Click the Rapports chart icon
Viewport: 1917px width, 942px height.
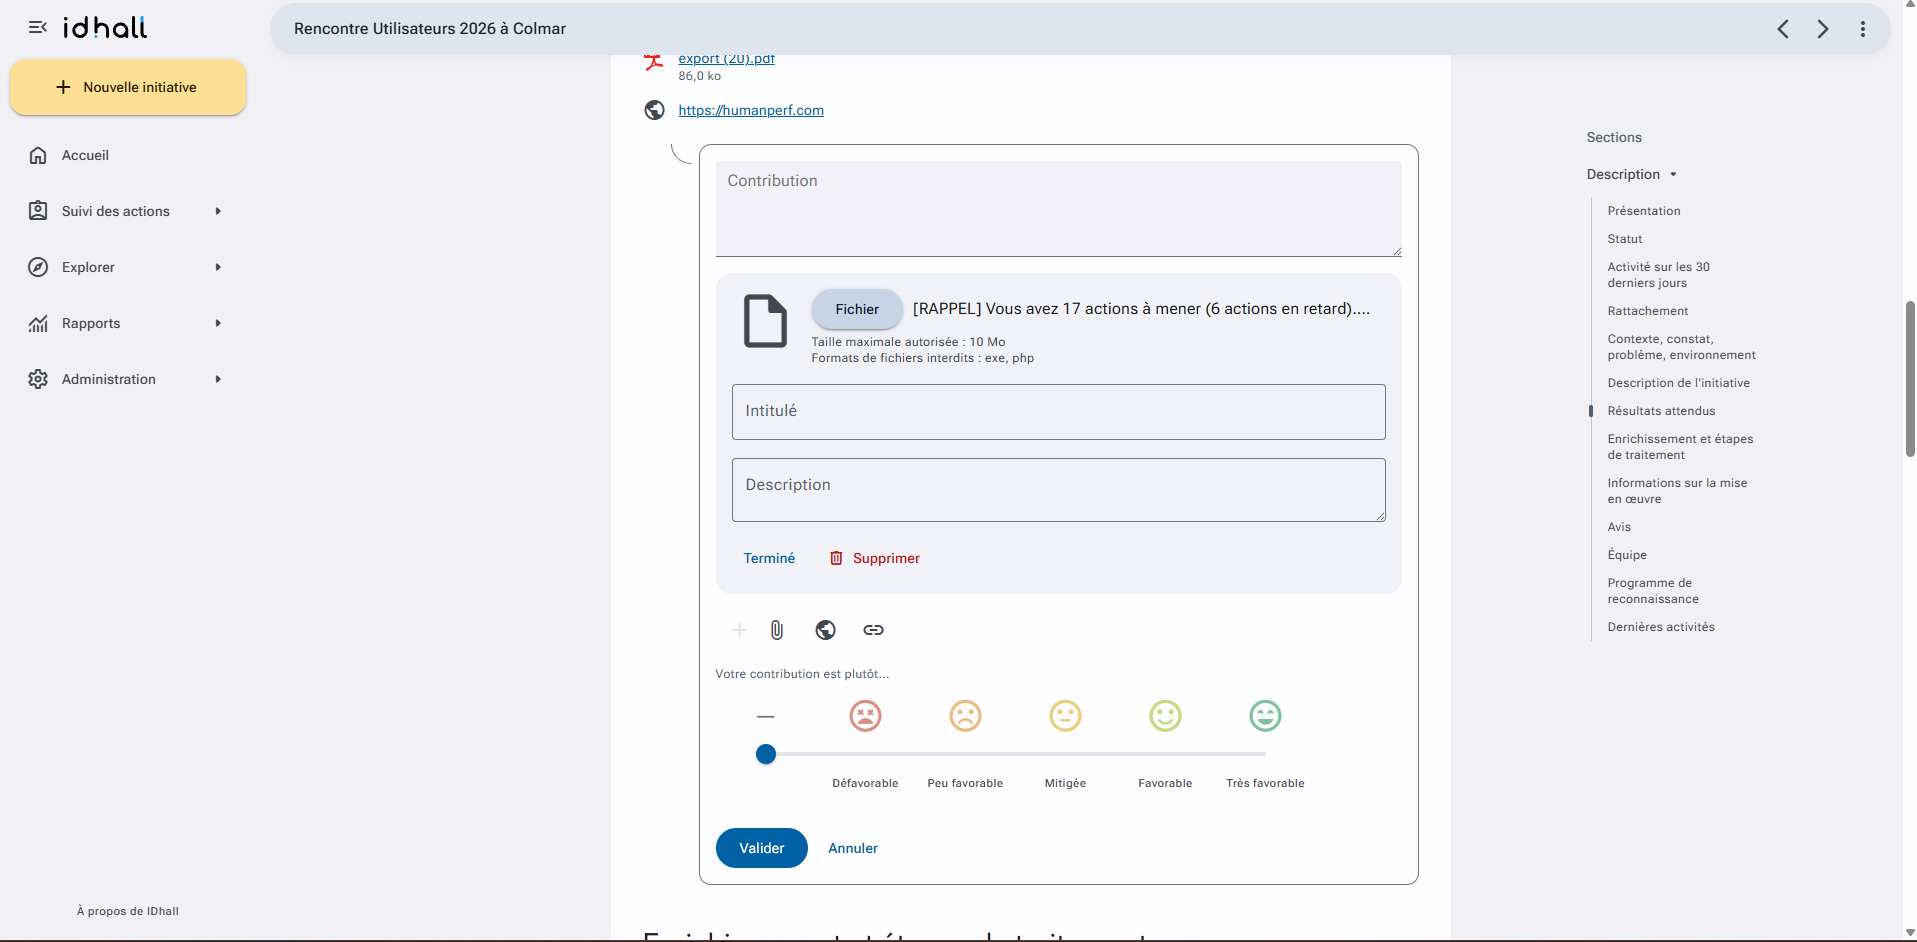(x=38, y=323)
